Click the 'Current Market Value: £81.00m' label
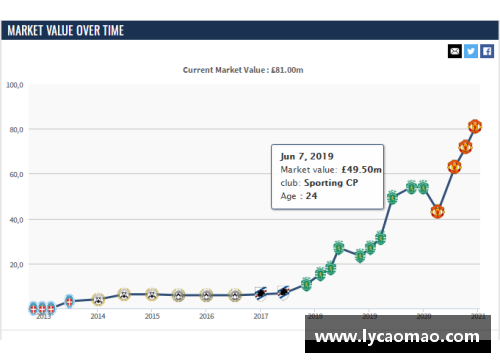Screen dimensions: 500x362 click(243, 70)
